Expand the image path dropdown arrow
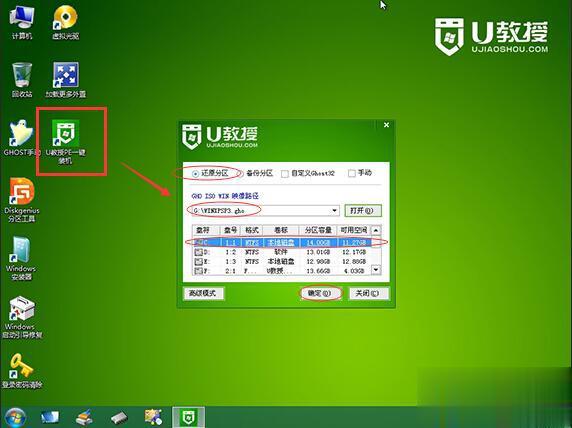 click(x=334, y=211)
